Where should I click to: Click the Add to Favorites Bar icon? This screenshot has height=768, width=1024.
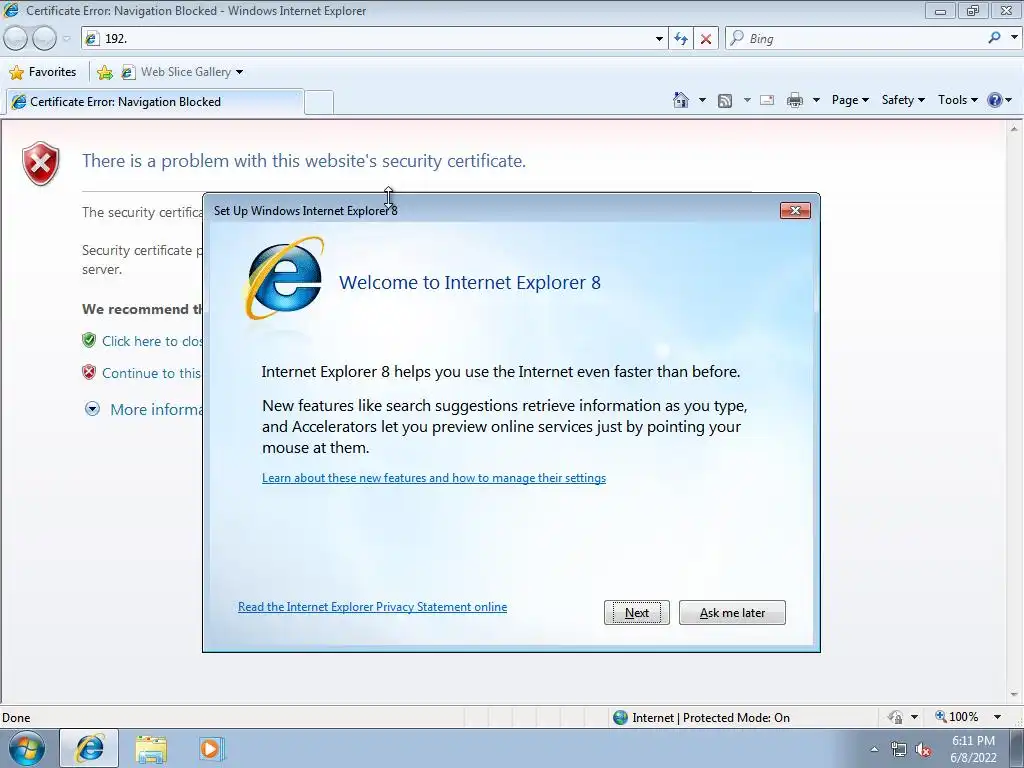[x=104, y=72]
